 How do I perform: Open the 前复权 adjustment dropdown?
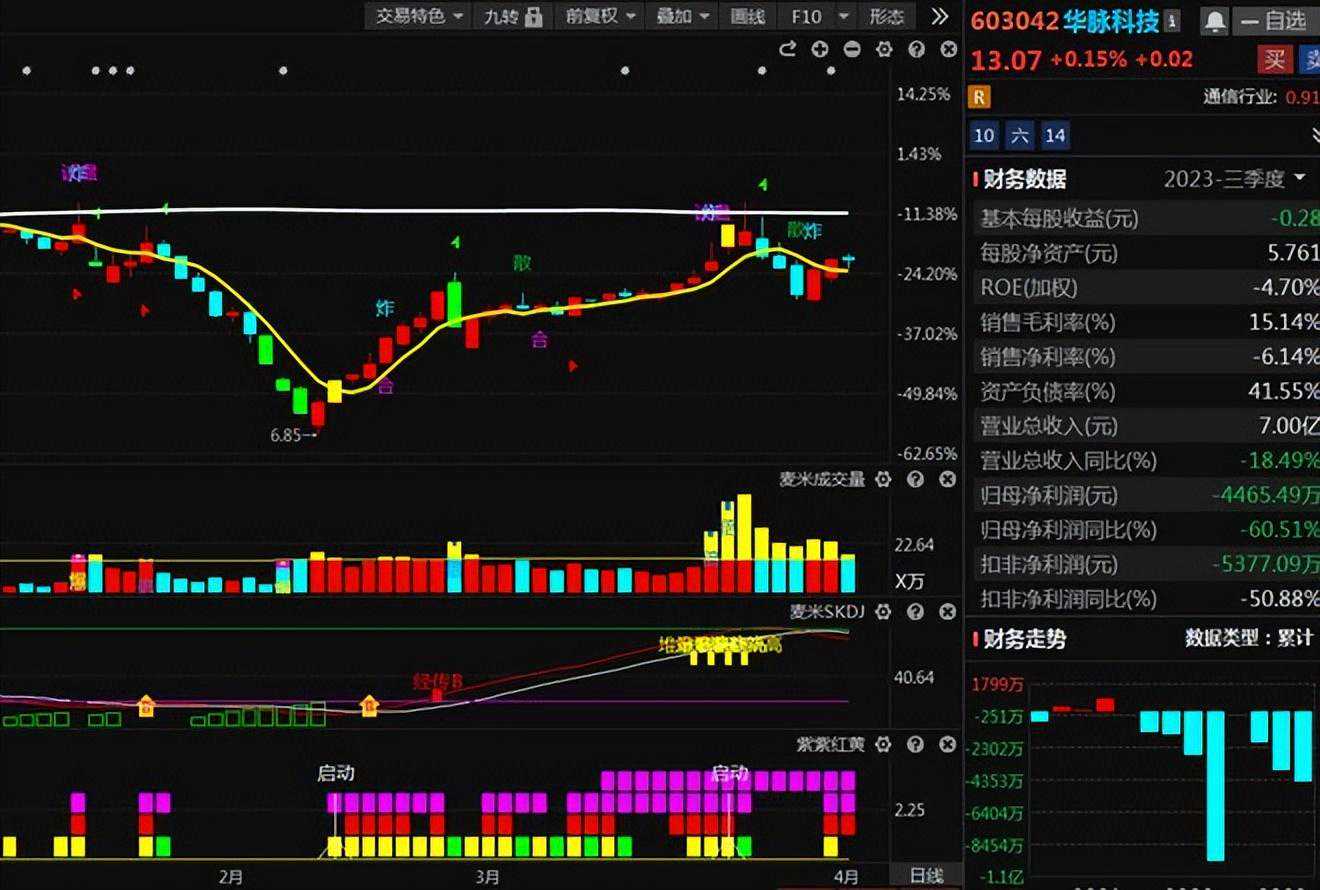point(600,16)
